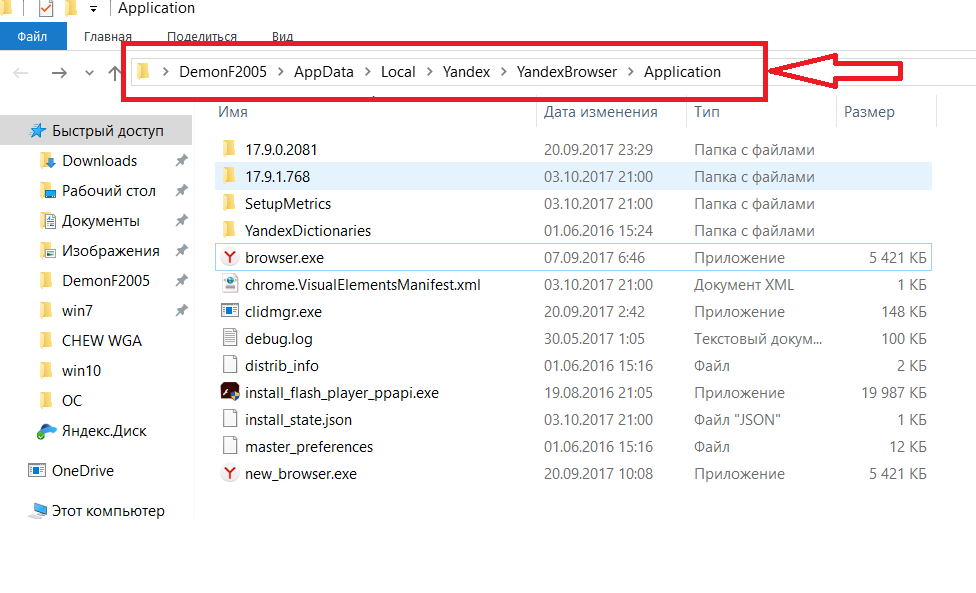Go up one folder level arrow
This screenshot has width=976, height=593.
(114, 73)
